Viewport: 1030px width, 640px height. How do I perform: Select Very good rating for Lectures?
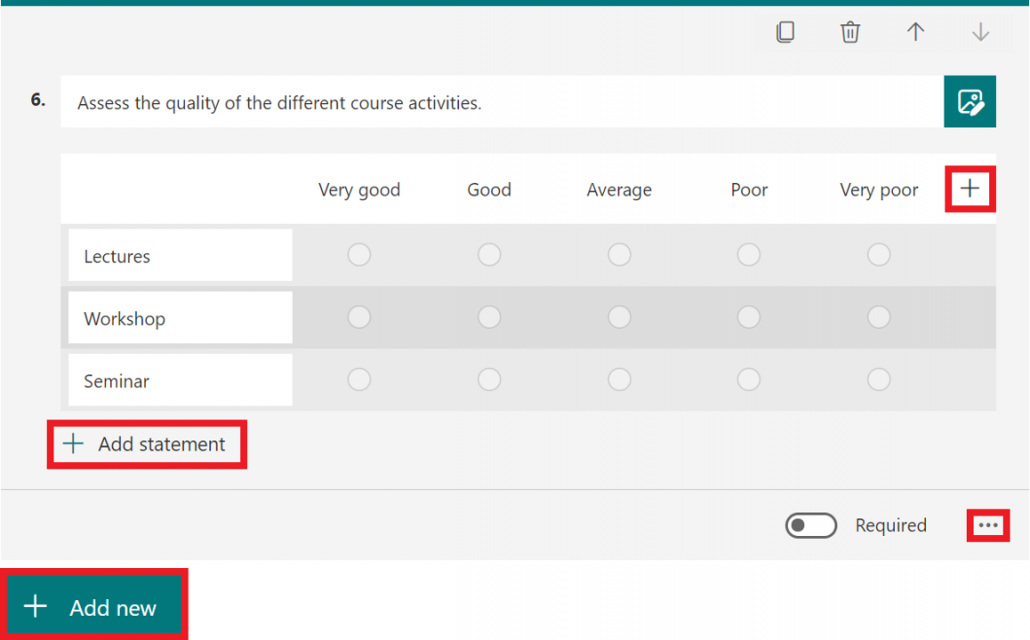point(359,254)
